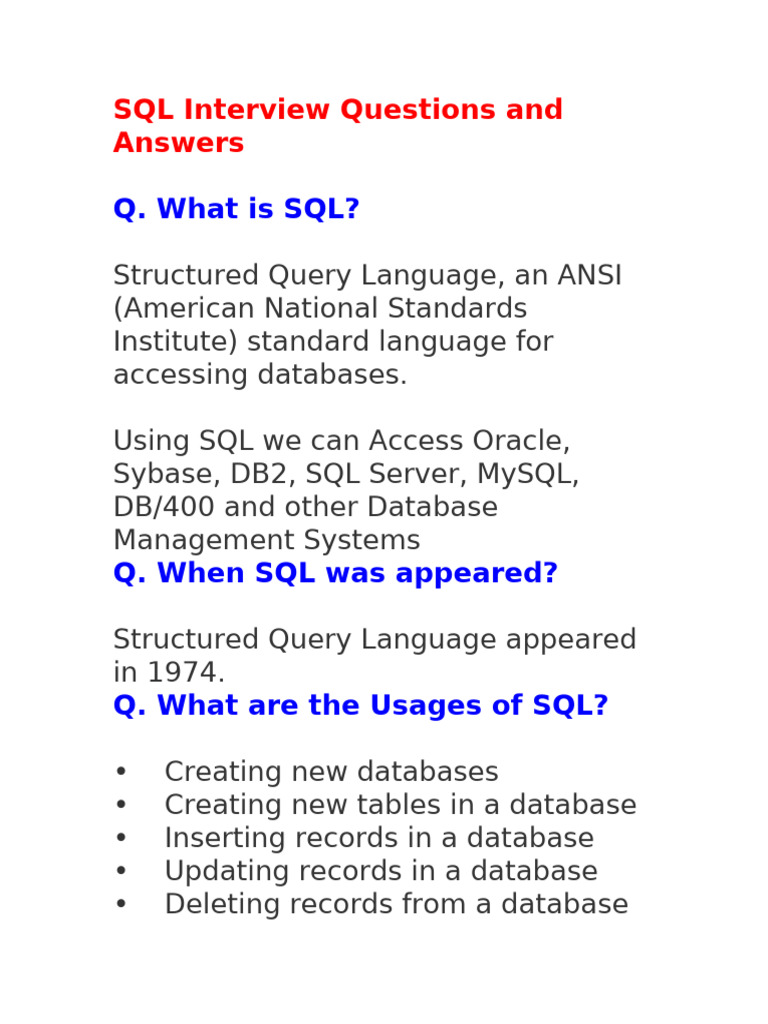The image size is (768, 1024).
Task: Click the line 'Institute) standard language for'
Action: click(x=333, y=342)
